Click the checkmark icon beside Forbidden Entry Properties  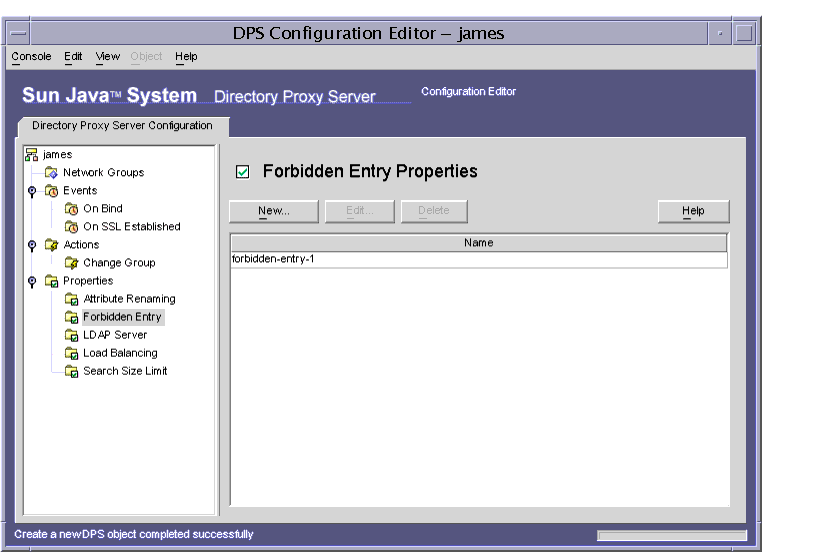[x=243, y=171]
